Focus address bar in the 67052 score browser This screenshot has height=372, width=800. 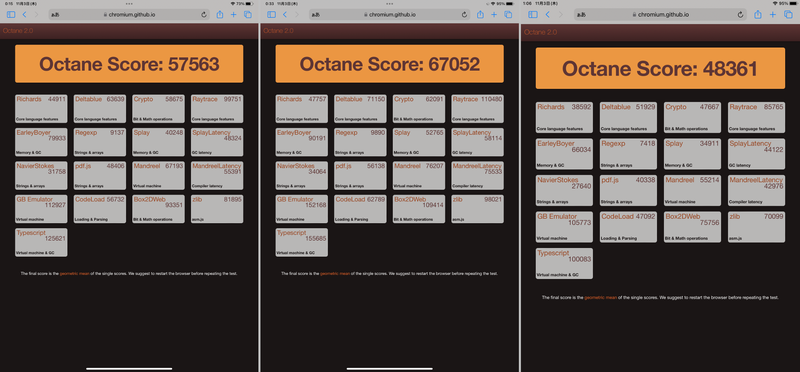coord(389,15)
